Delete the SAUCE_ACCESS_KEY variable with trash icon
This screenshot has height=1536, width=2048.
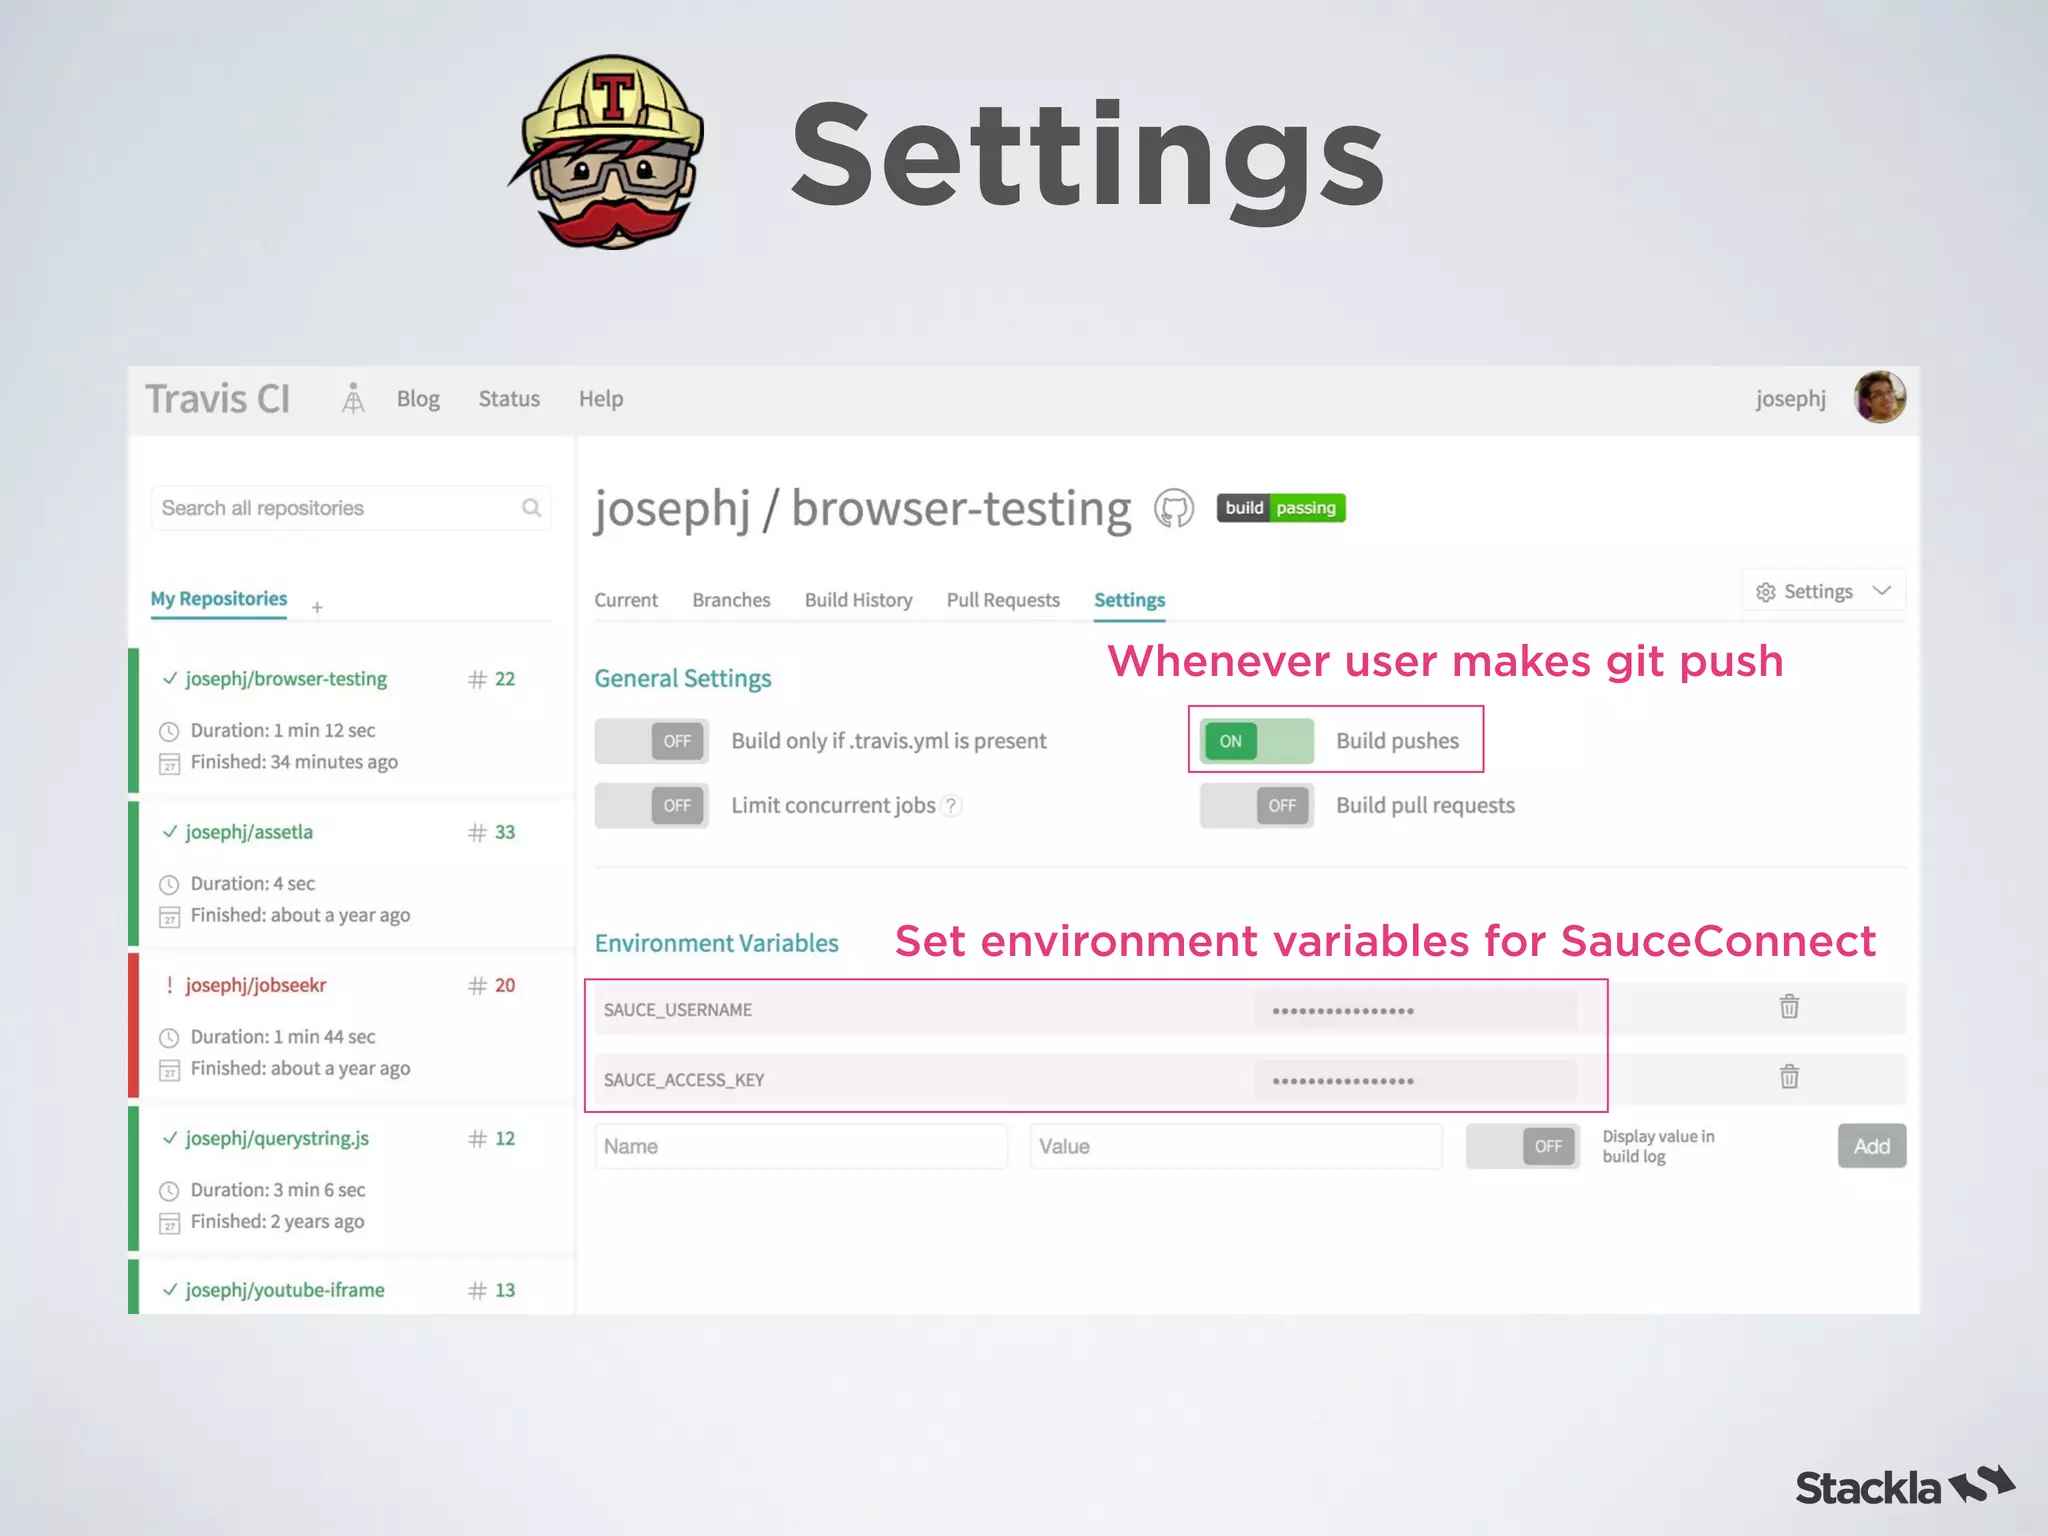click(x=1789, y=1077)
